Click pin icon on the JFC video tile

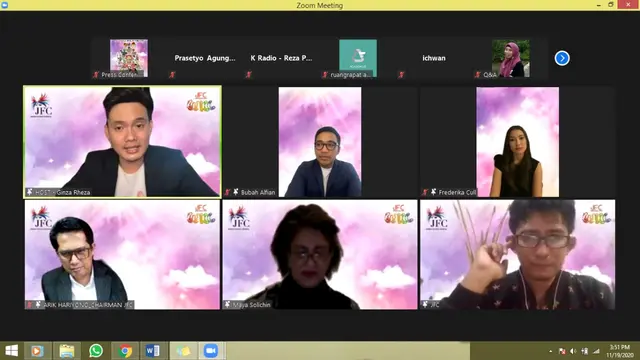click(425, 304)
